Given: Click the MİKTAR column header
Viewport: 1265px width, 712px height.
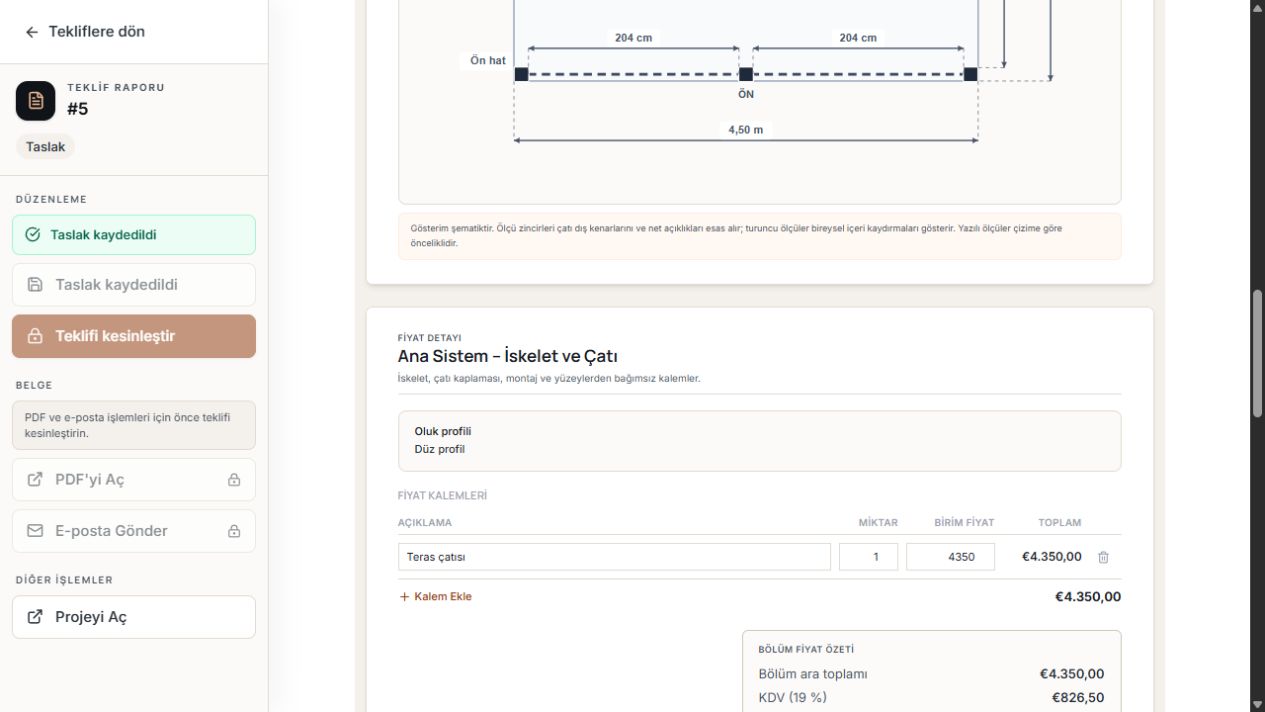Looking at the screenshot, I should 878,523.
